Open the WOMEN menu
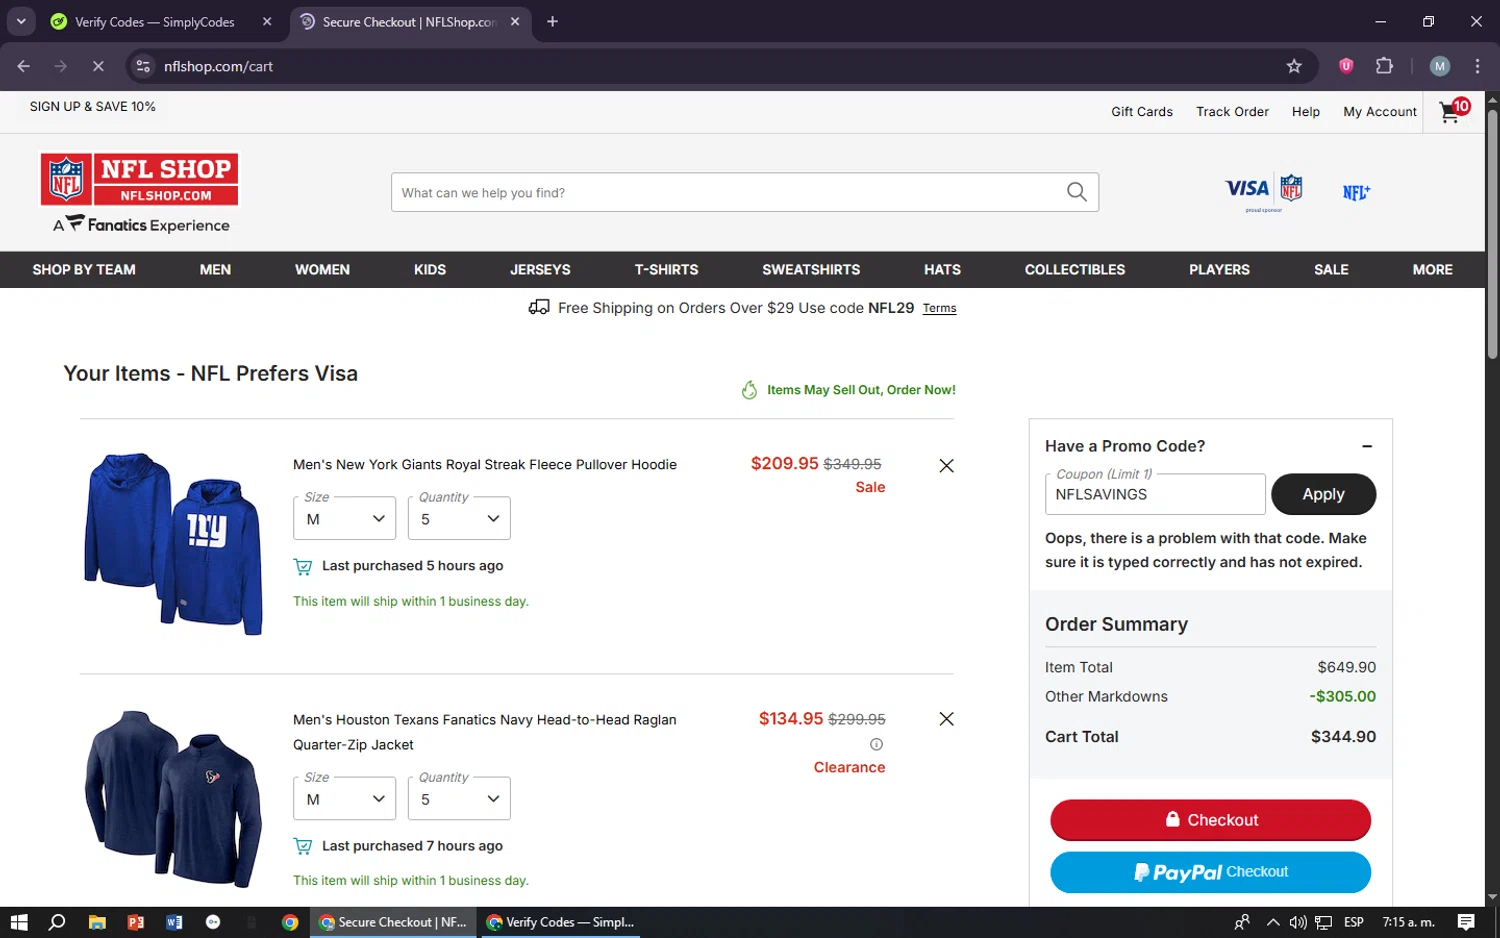This screenshot has height=938, width=1500. [x=322, y=269]
